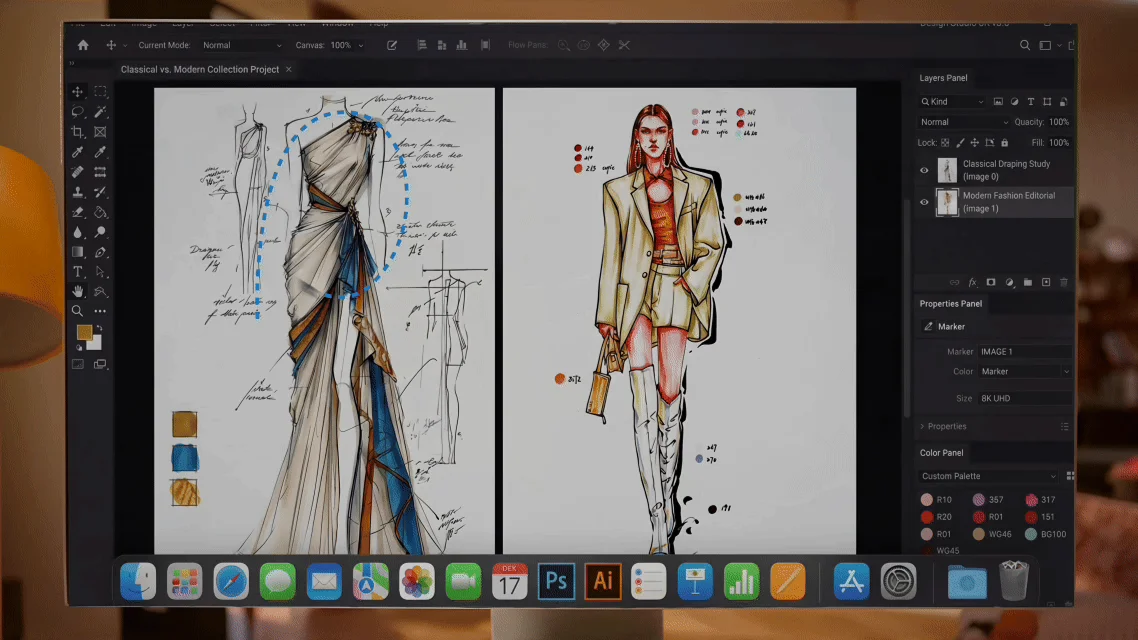Switch to Classical vs. Modern Collection Project tab

point(200,70)
